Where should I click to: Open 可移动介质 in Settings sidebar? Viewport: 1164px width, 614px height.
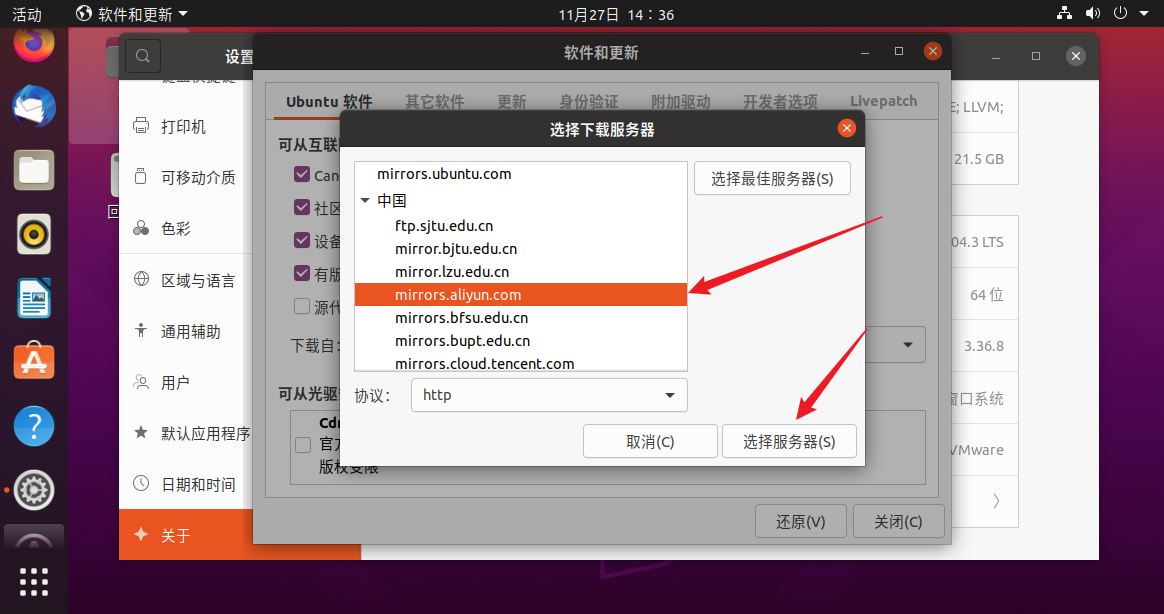click(186, 177)
